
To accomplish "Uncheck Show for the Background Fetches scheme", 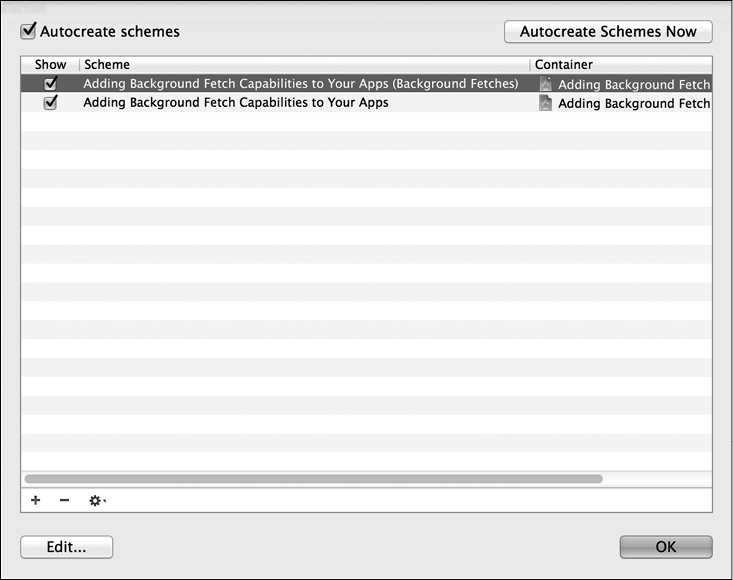I will coord(50,84).
